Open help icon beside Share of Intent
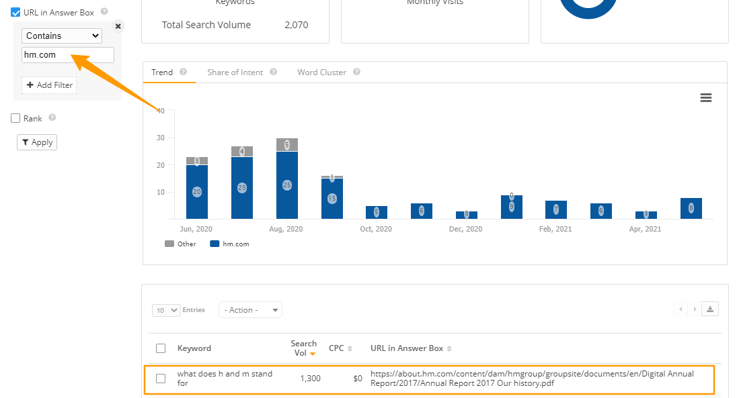737x398 pixels. (273, 72)
